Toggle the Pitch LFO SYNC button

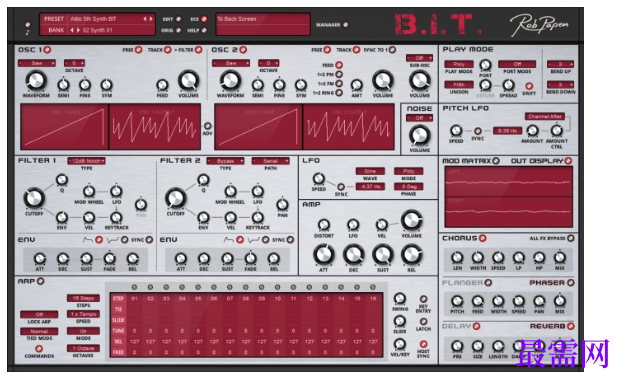[478, 131]
